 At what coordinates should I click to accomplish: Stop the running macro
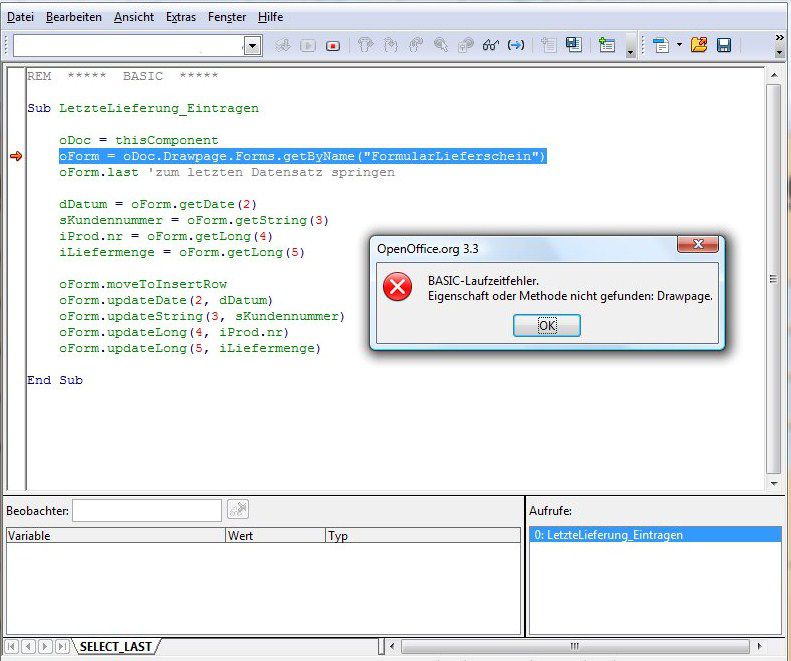[x=332, y=45]
